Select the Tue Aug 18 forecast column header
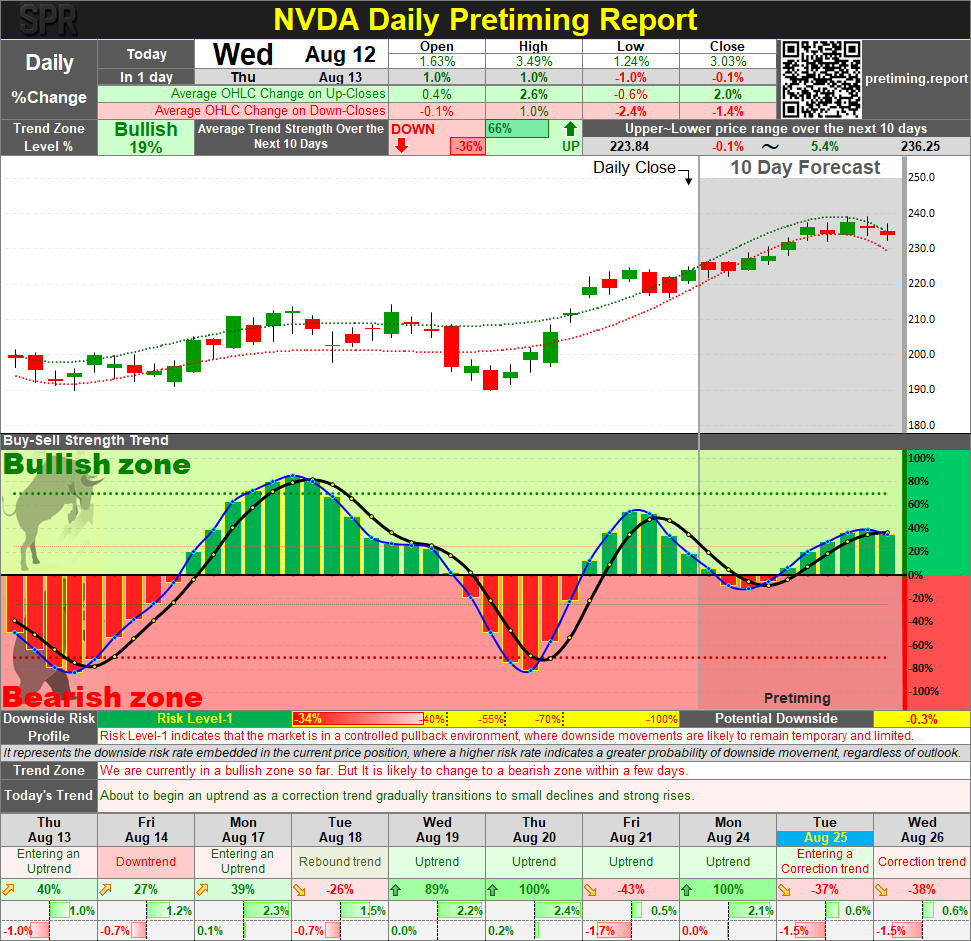 tap(340, 830)
